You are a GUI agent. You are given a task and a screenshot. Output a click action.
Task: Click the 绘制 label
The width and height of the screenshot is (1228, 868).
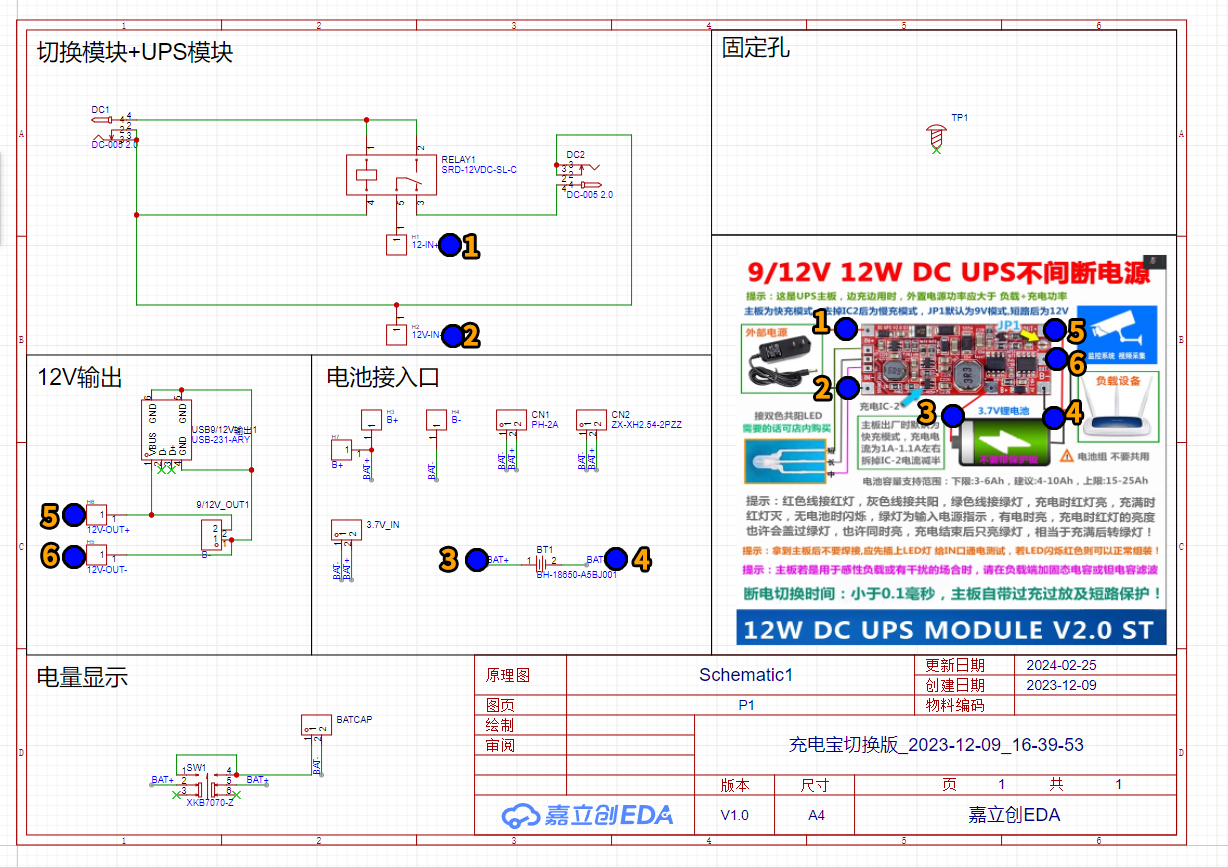(x=500, y=725)
